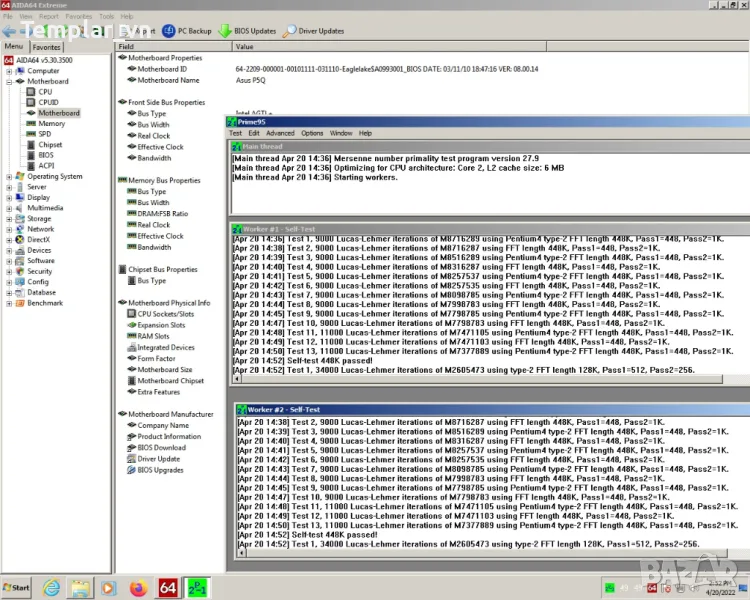The width and height of the screenshot is (750, 600).
Task: Select the Chipset node under Motherboard
Action: [x=50, y=145]
